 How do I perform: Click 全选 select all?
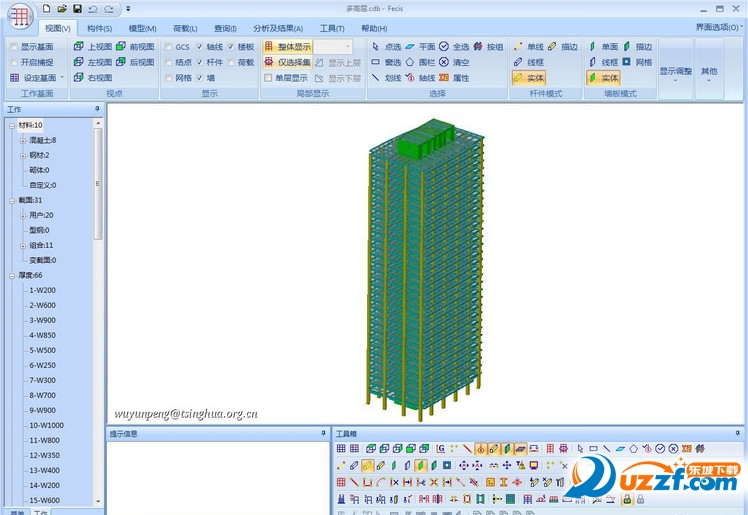(x=454, y=46)
